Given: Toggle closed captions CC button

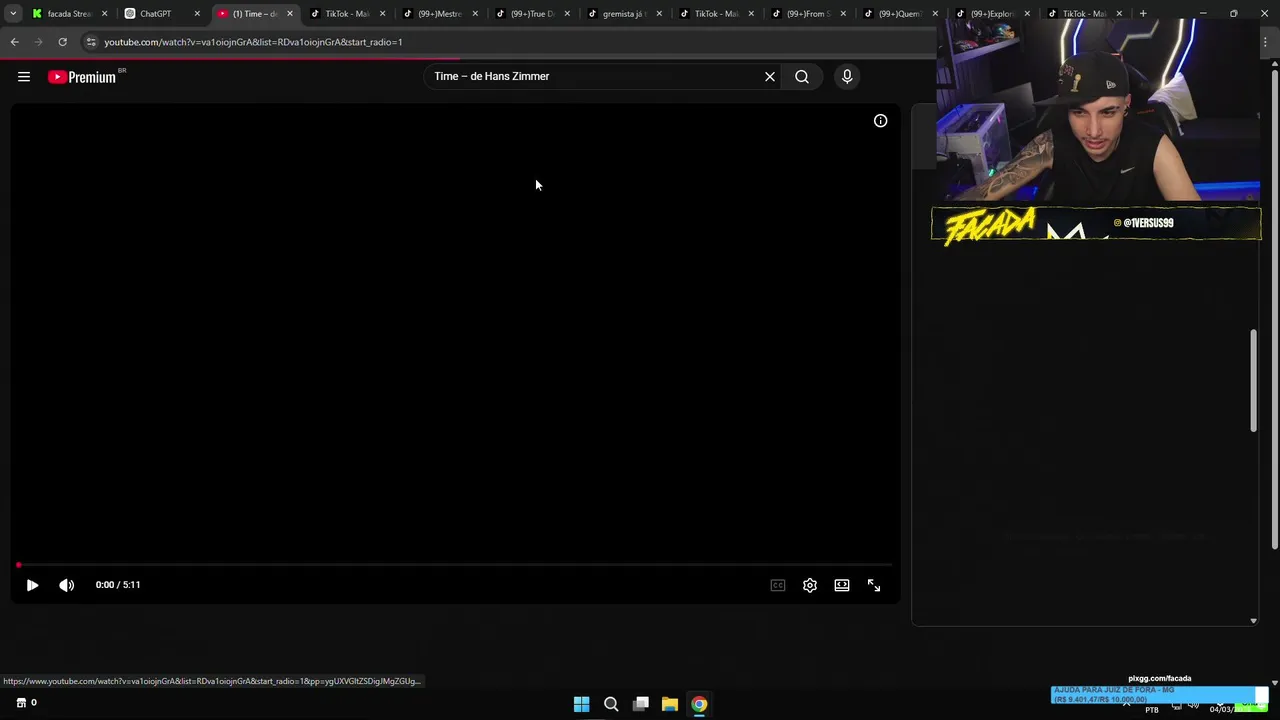Looking at the screenshot, I should [778, 585].
